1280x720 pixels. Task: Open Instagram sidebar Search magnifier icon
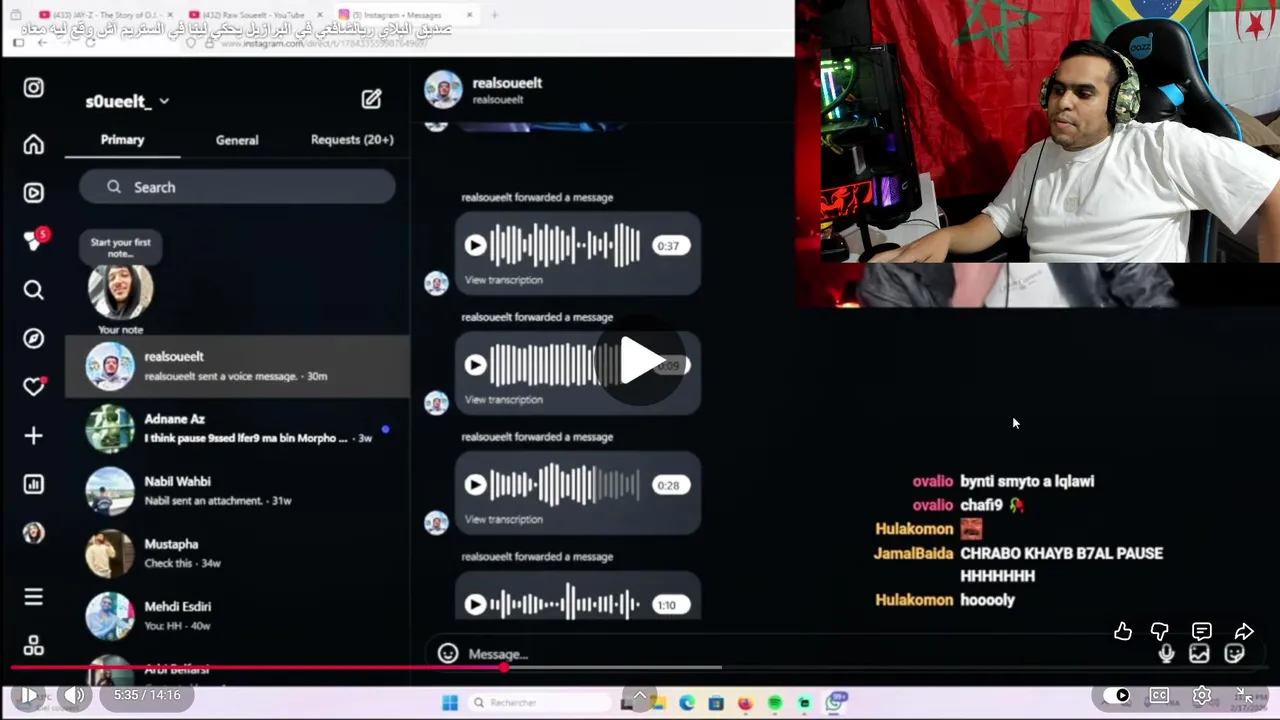33,290
